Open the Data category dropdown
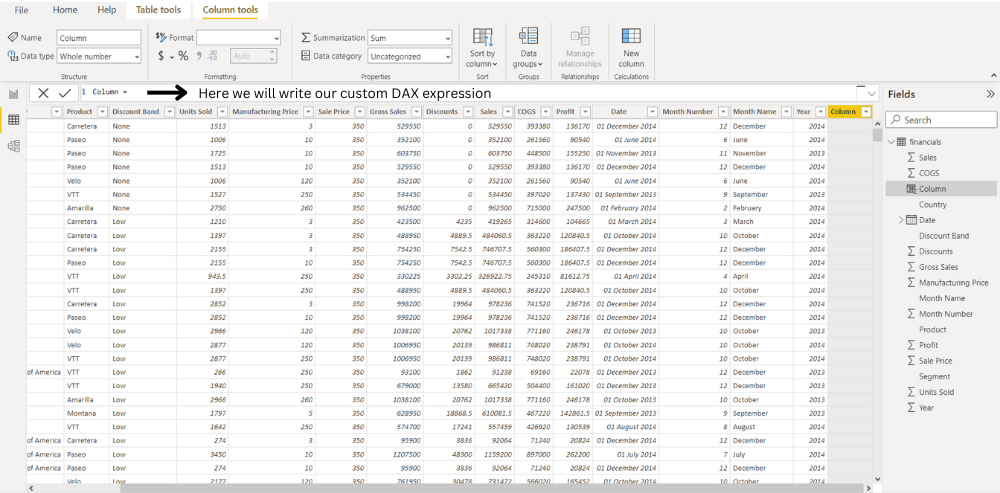Image resolution: width=1000 pixels, height=493 pixels. tap(410, 57)
